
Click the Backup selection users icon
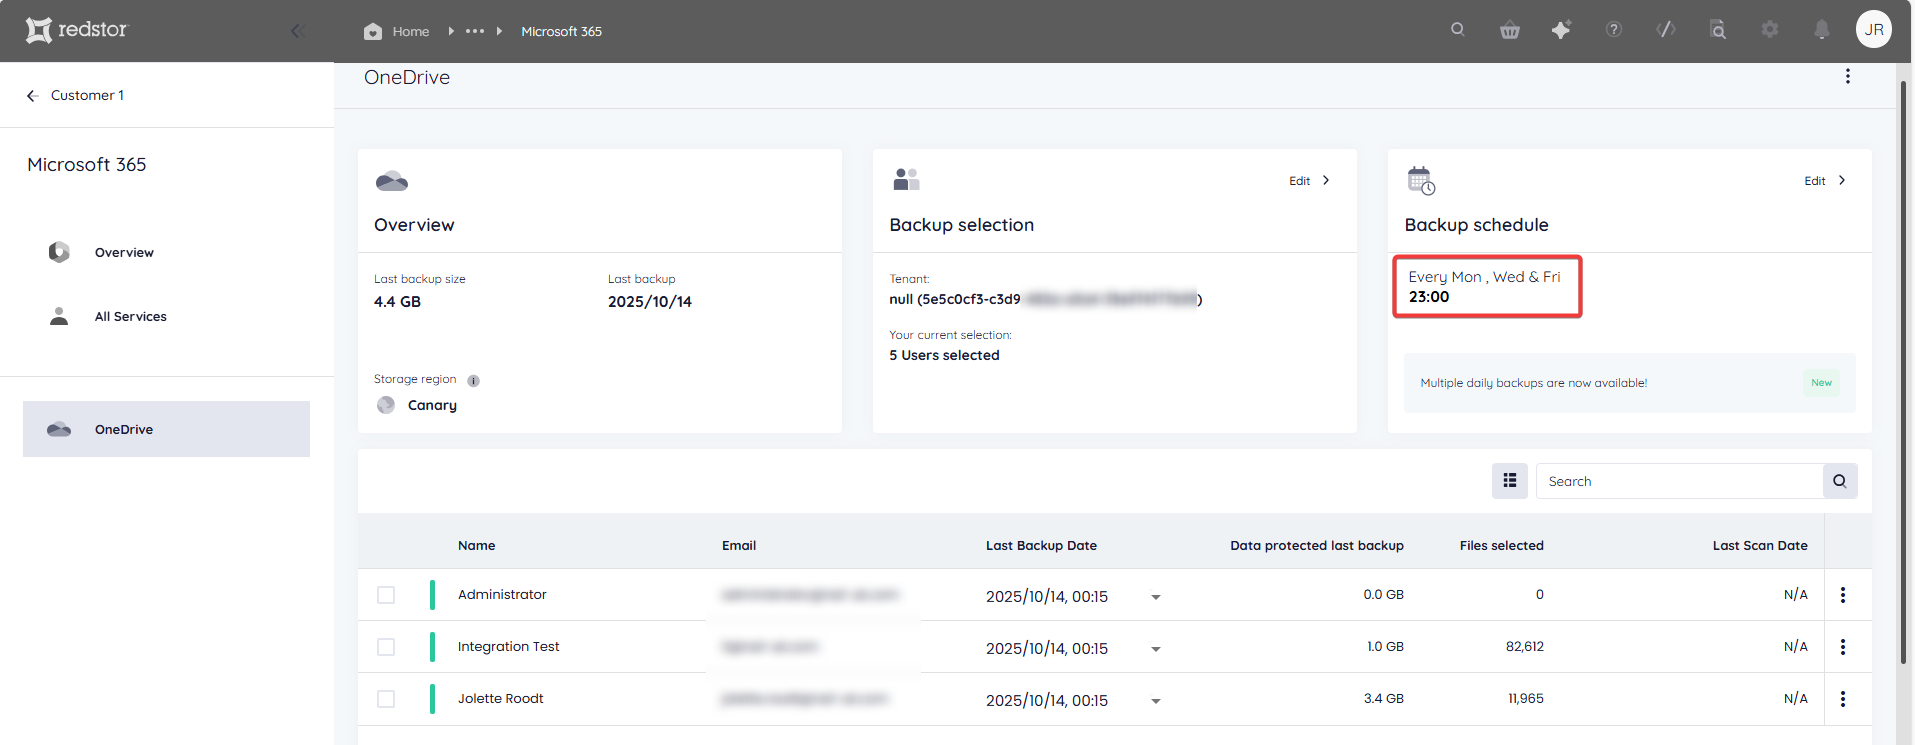[x=906, y=180]
